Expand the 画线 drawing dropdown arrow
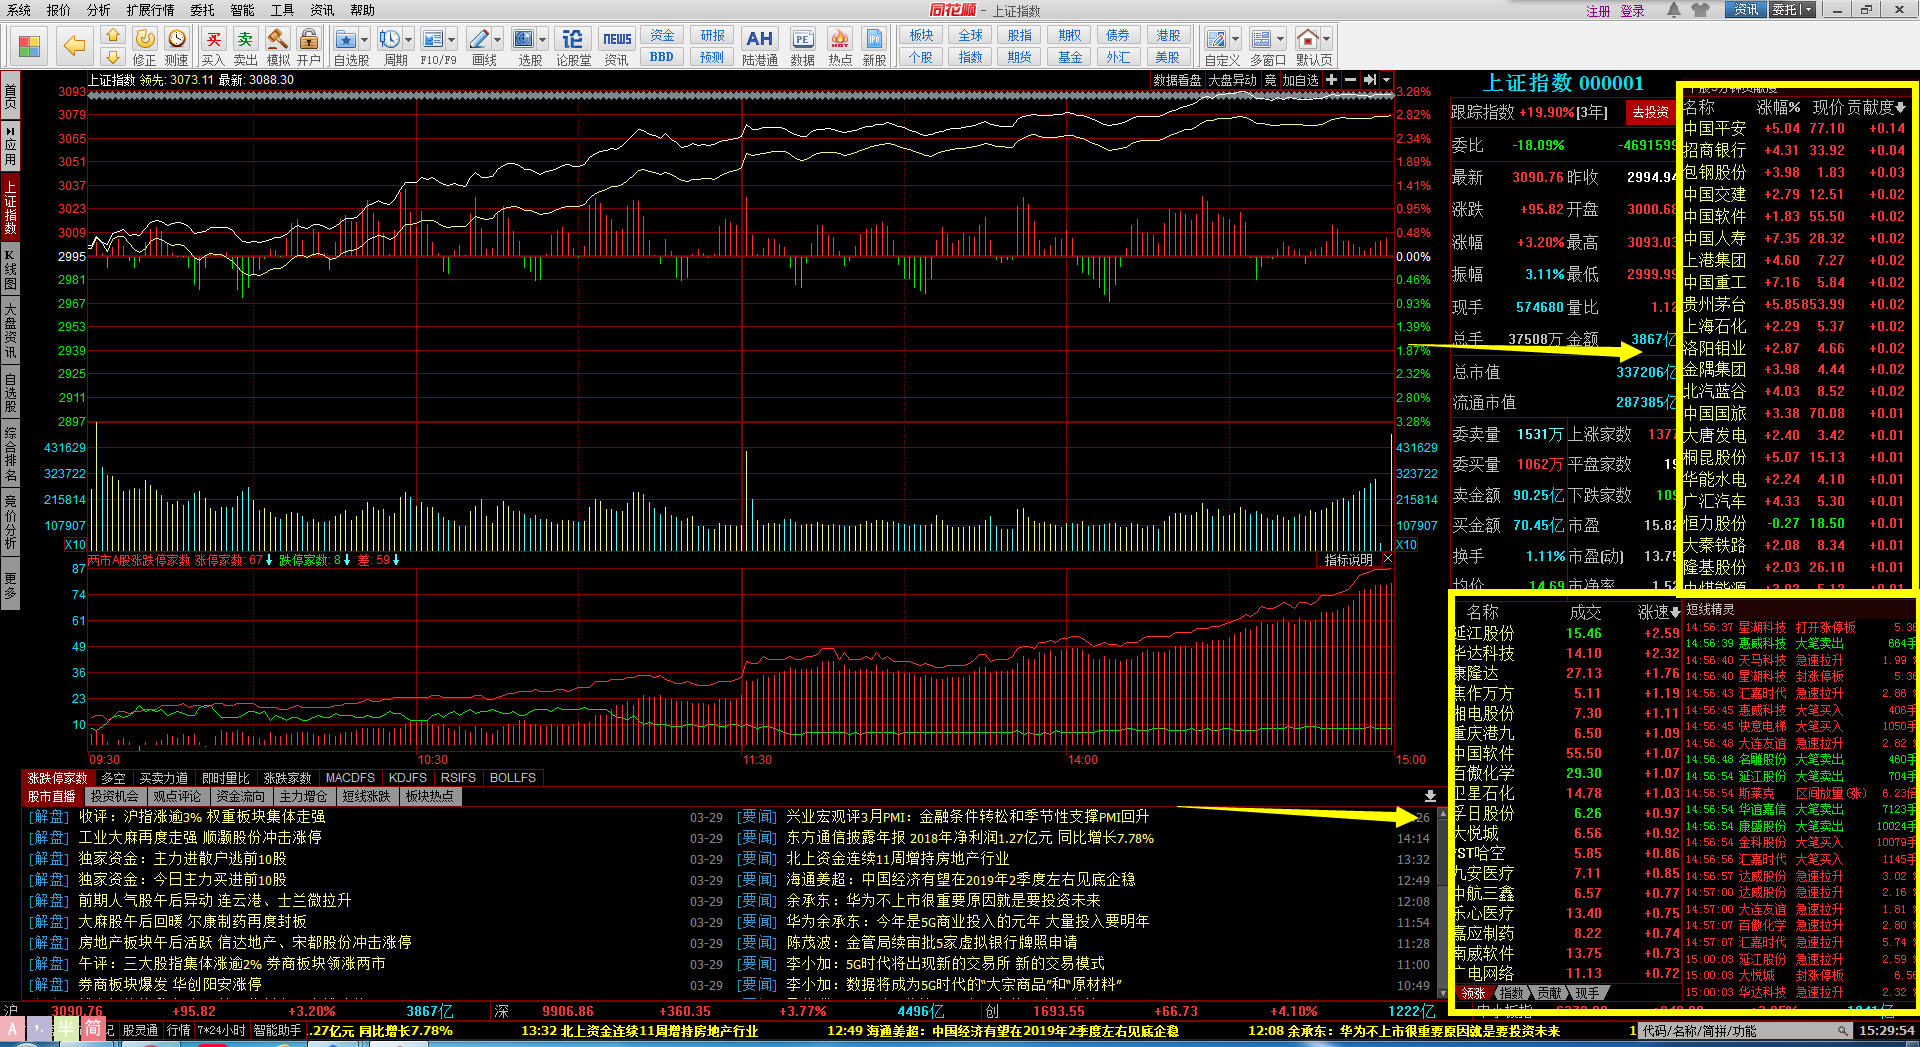 point(498,40)
